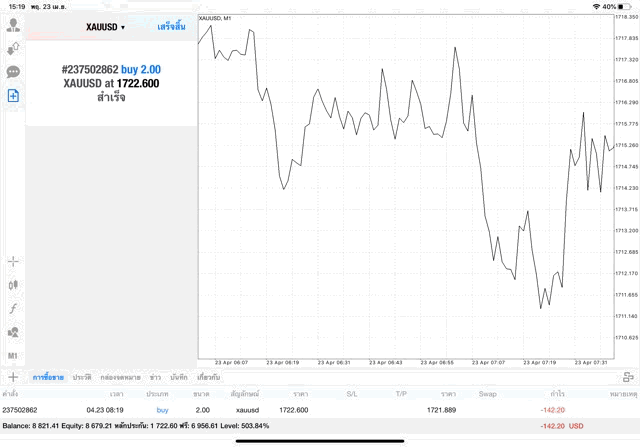Screen dimensions: 640x447
Task: Open the indicators function icon
Action: [13, 308]
